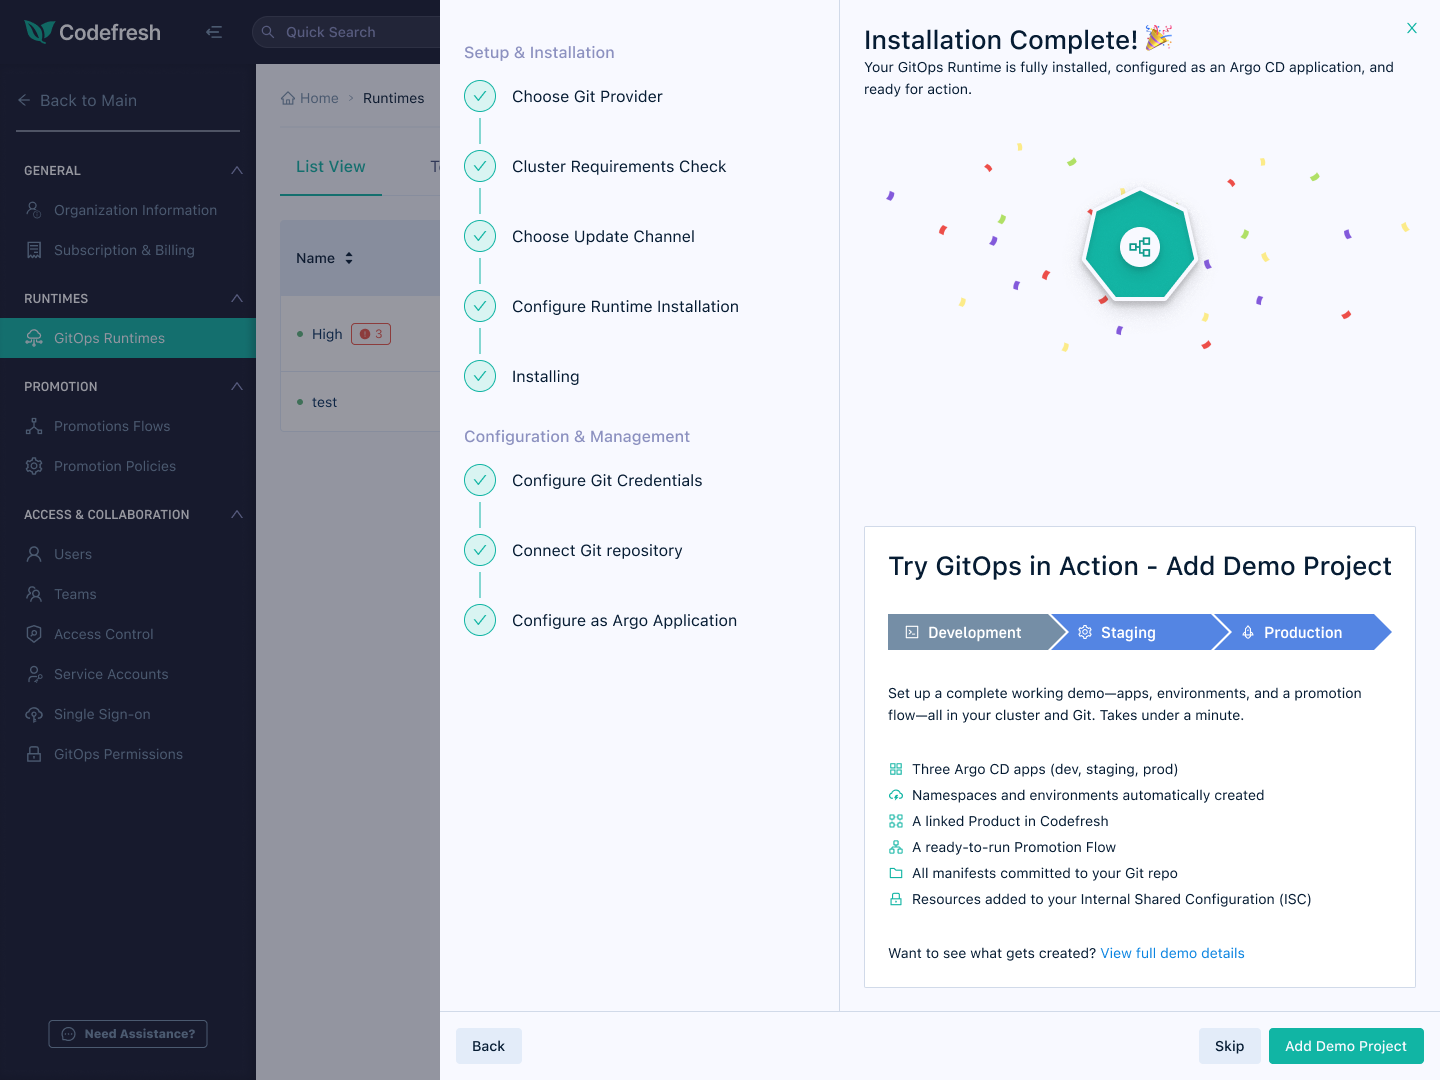The image size is (1440, 1080).
Task: Click the red error badge showing 3
Action: tap(371, 334)
